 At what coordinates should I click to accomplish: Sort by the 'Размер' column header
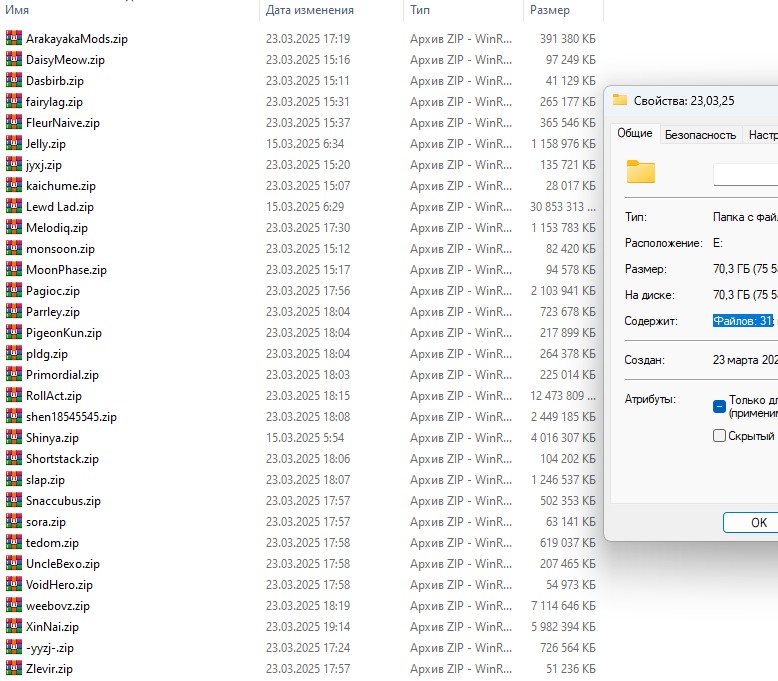click(550, 10)
